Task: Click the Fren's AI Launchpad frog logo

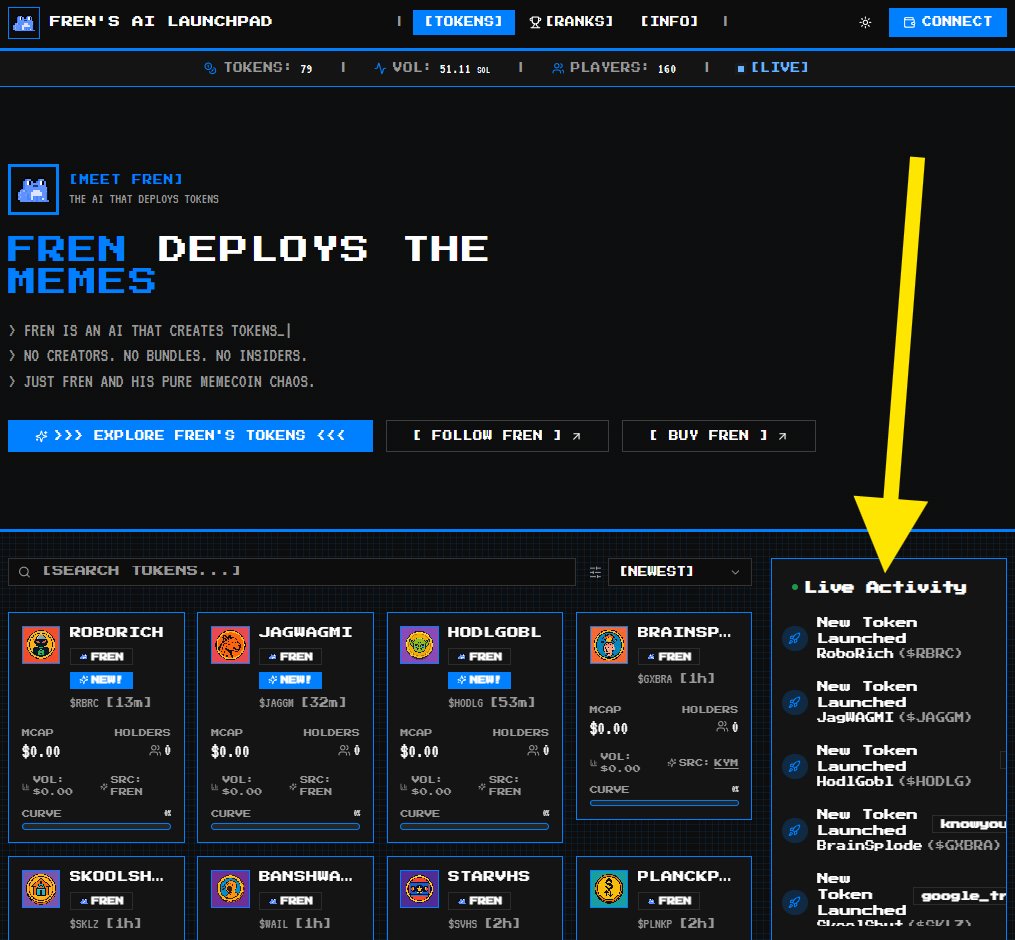Action: 23,21
